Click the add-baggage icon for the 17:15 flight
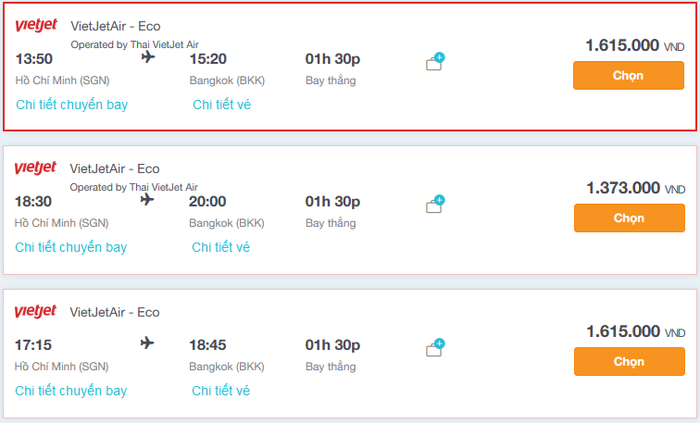Image resolution: width=700 pixels, height=423 pixels. coord(435,348)
